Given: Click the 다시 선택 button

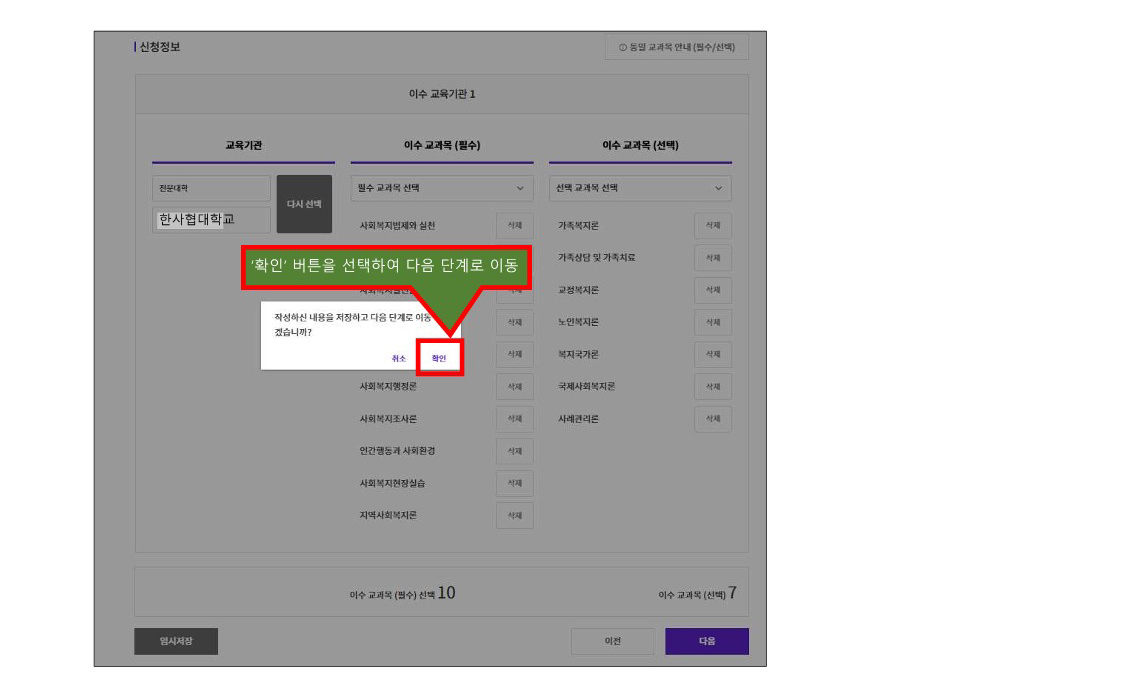Looking at the screenshot, I should [x=304, y=204].
